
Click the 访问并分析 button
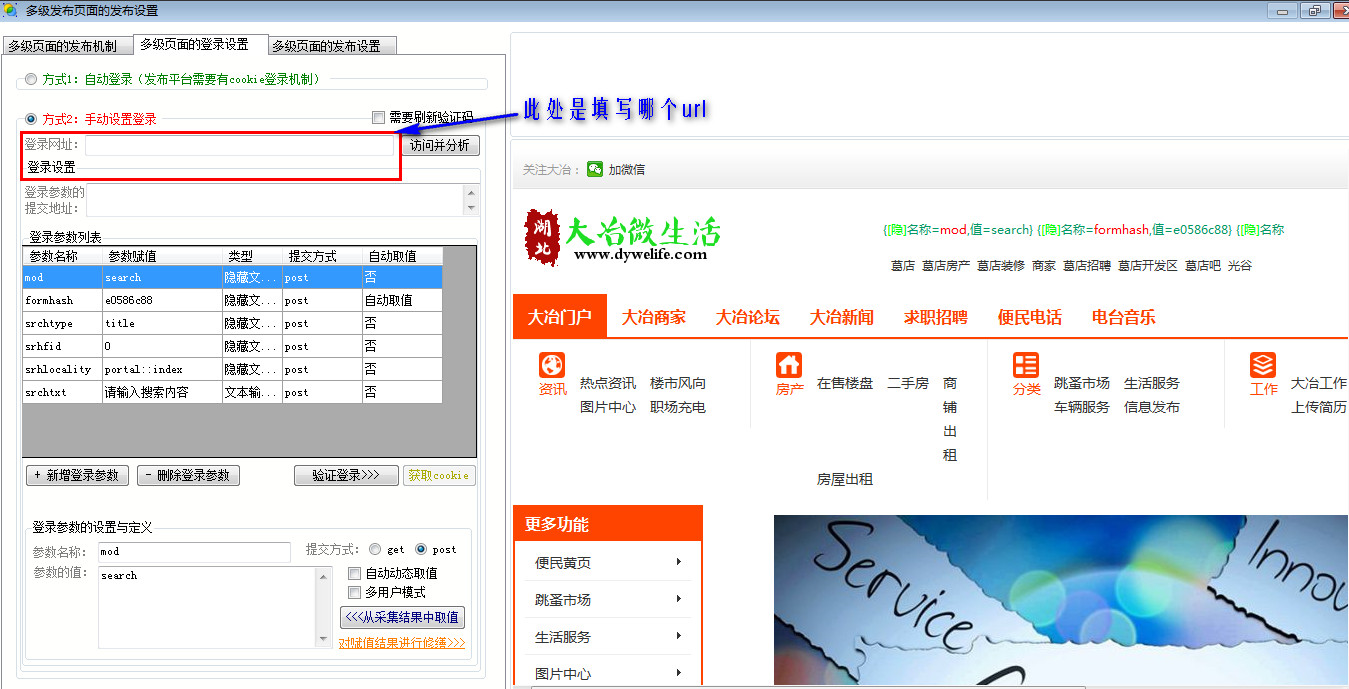click(439, 145)
